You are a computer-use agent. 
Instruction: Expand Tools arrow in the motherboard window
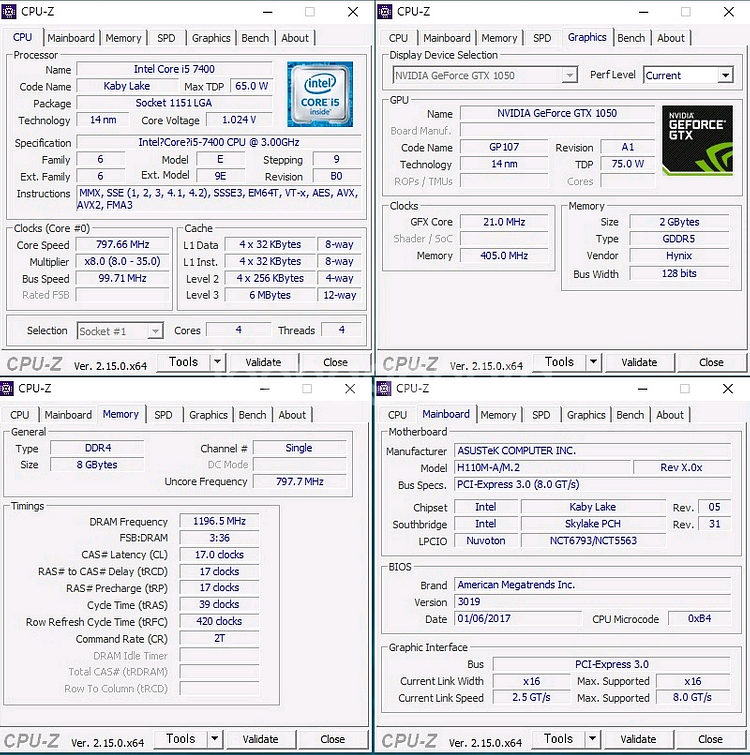click(592, 739)
